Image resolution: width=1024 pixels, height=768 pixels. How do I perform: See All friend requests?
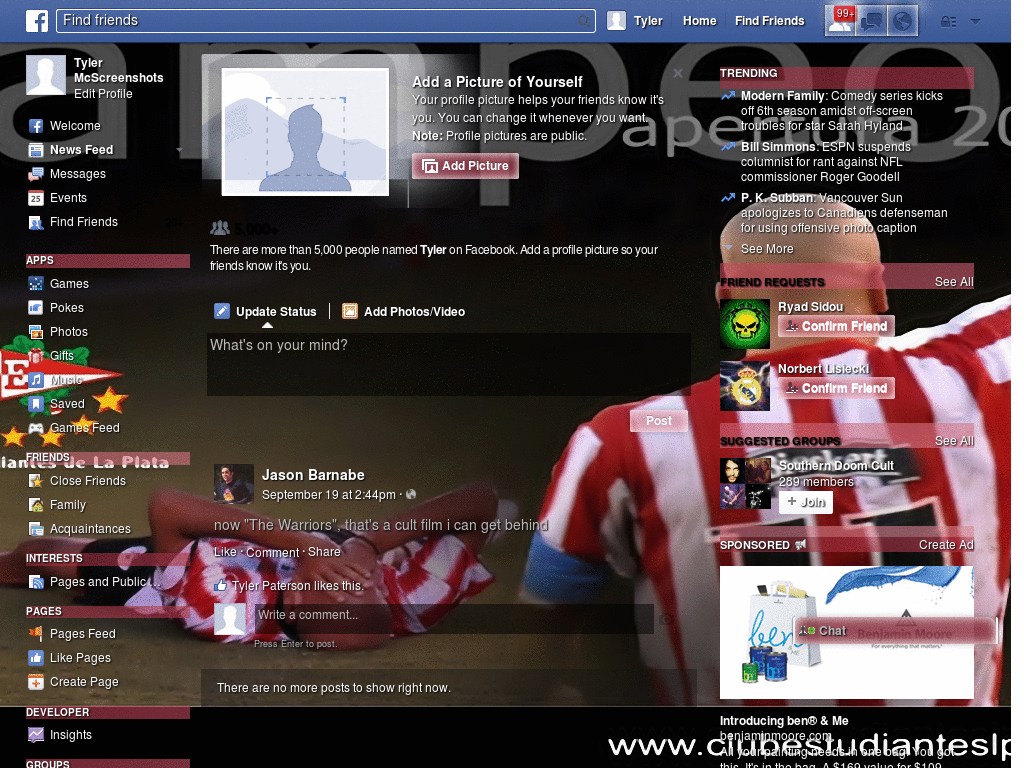point(953,282)
